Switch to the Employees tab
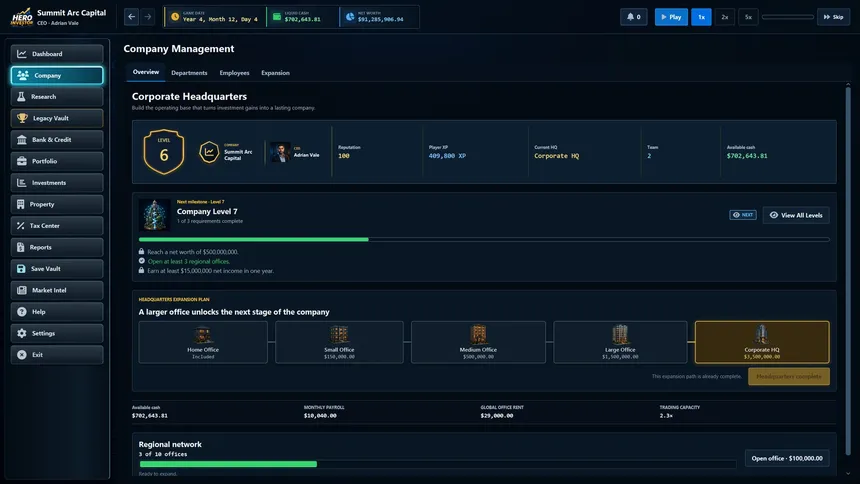Viewport: 860px width, 484px height. 234,72
